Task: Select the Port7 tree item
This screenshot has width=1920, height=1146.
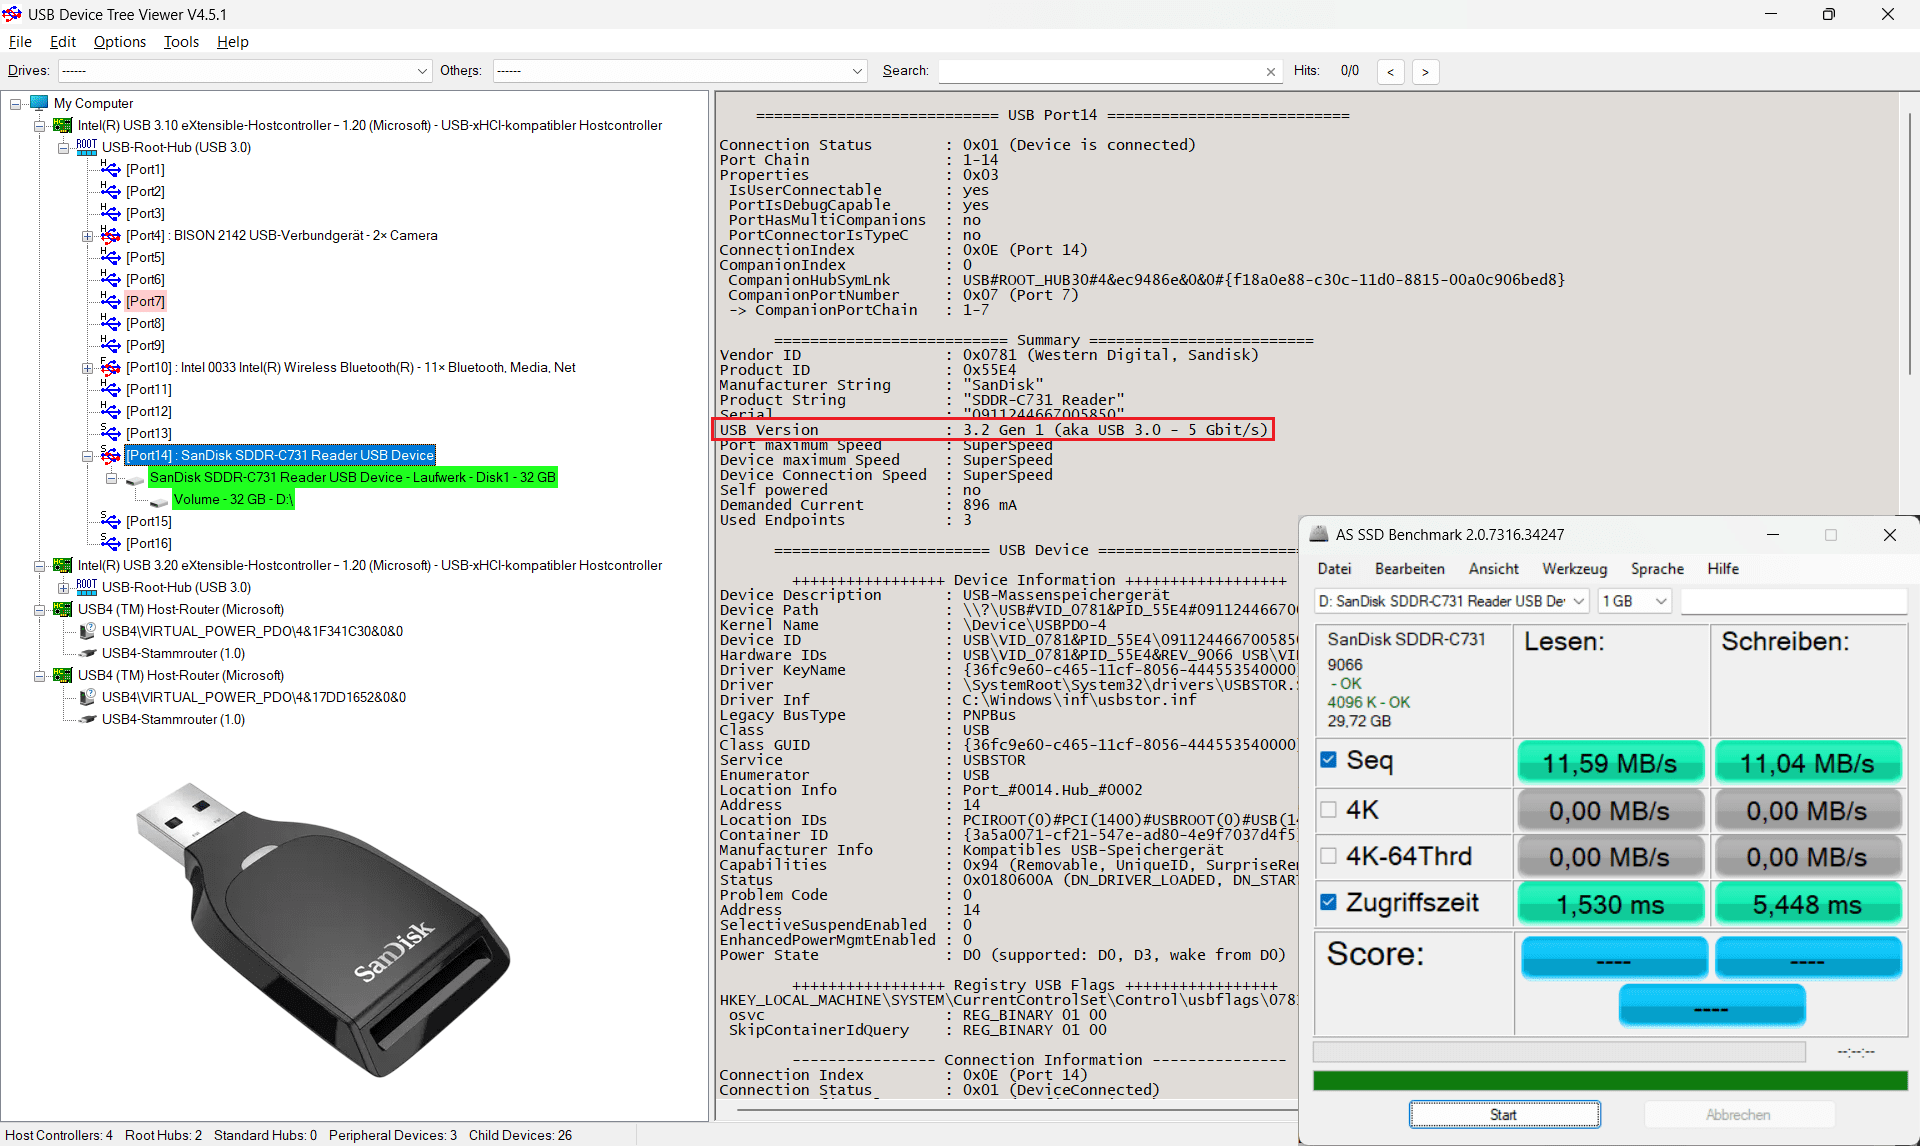Action: [146, 301]
